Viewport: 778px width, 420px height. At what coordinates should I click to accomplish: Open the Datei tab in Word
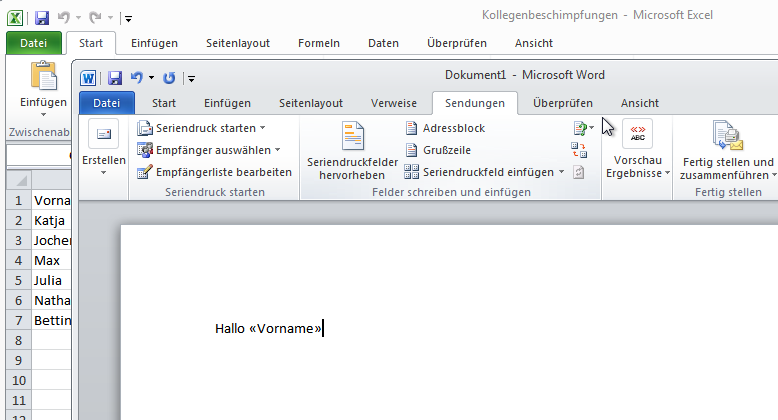tap(107, 103)
